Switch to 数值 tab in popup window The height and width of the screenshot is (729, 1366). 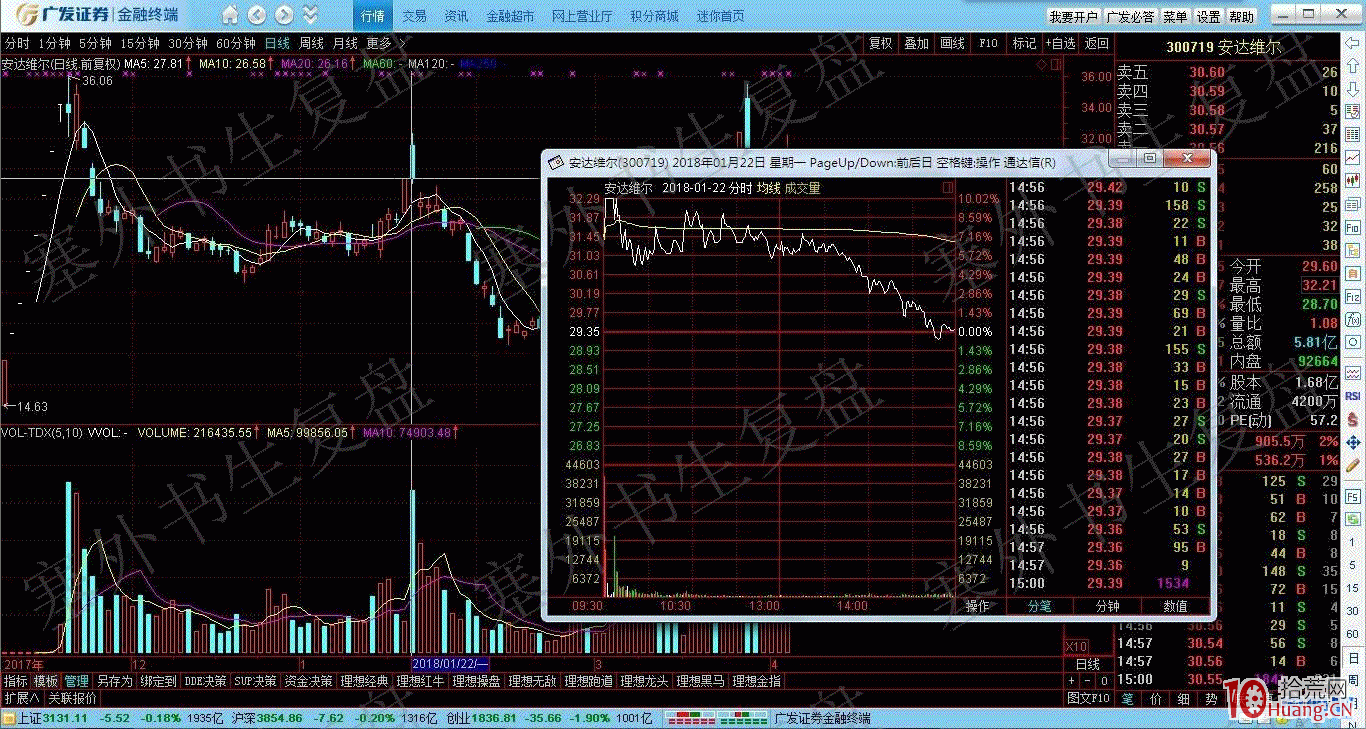click(1175, 606)
